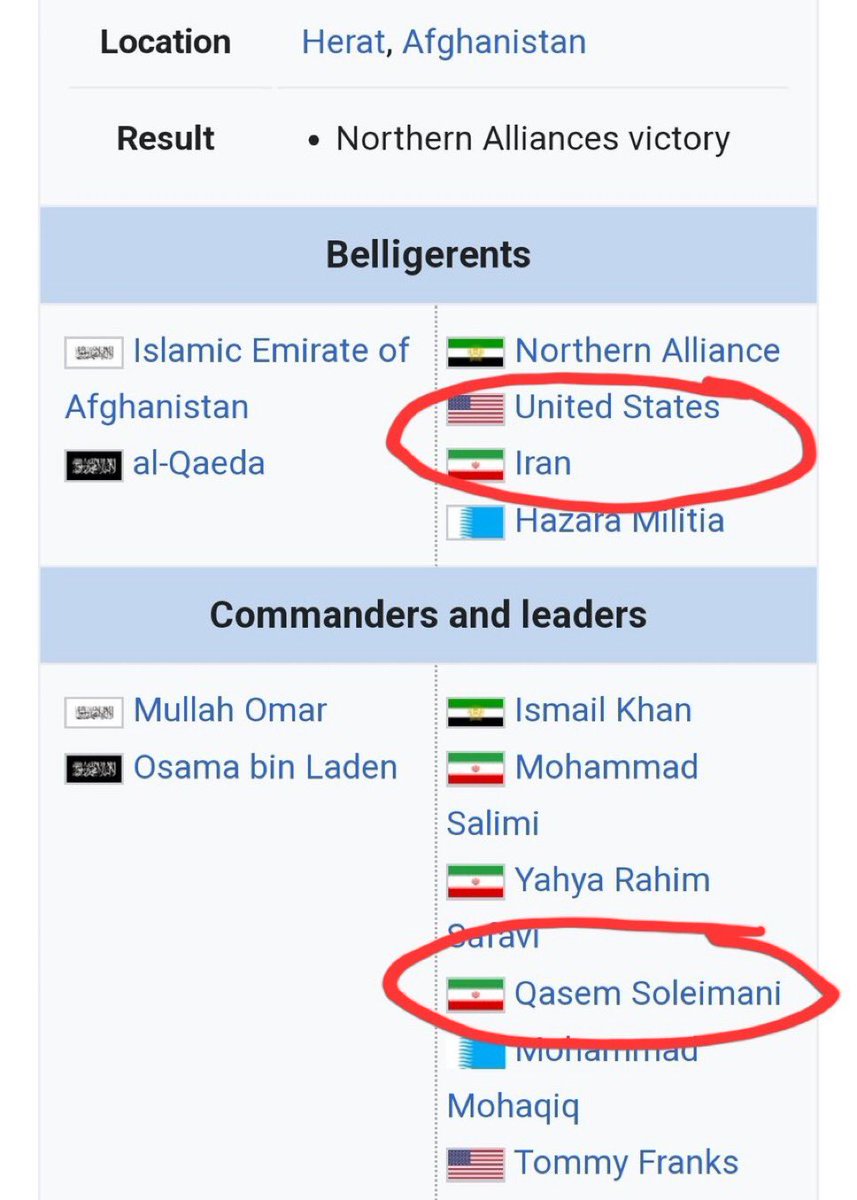Click the flag icon beside Mullah Omar

(x=94, y=712)
